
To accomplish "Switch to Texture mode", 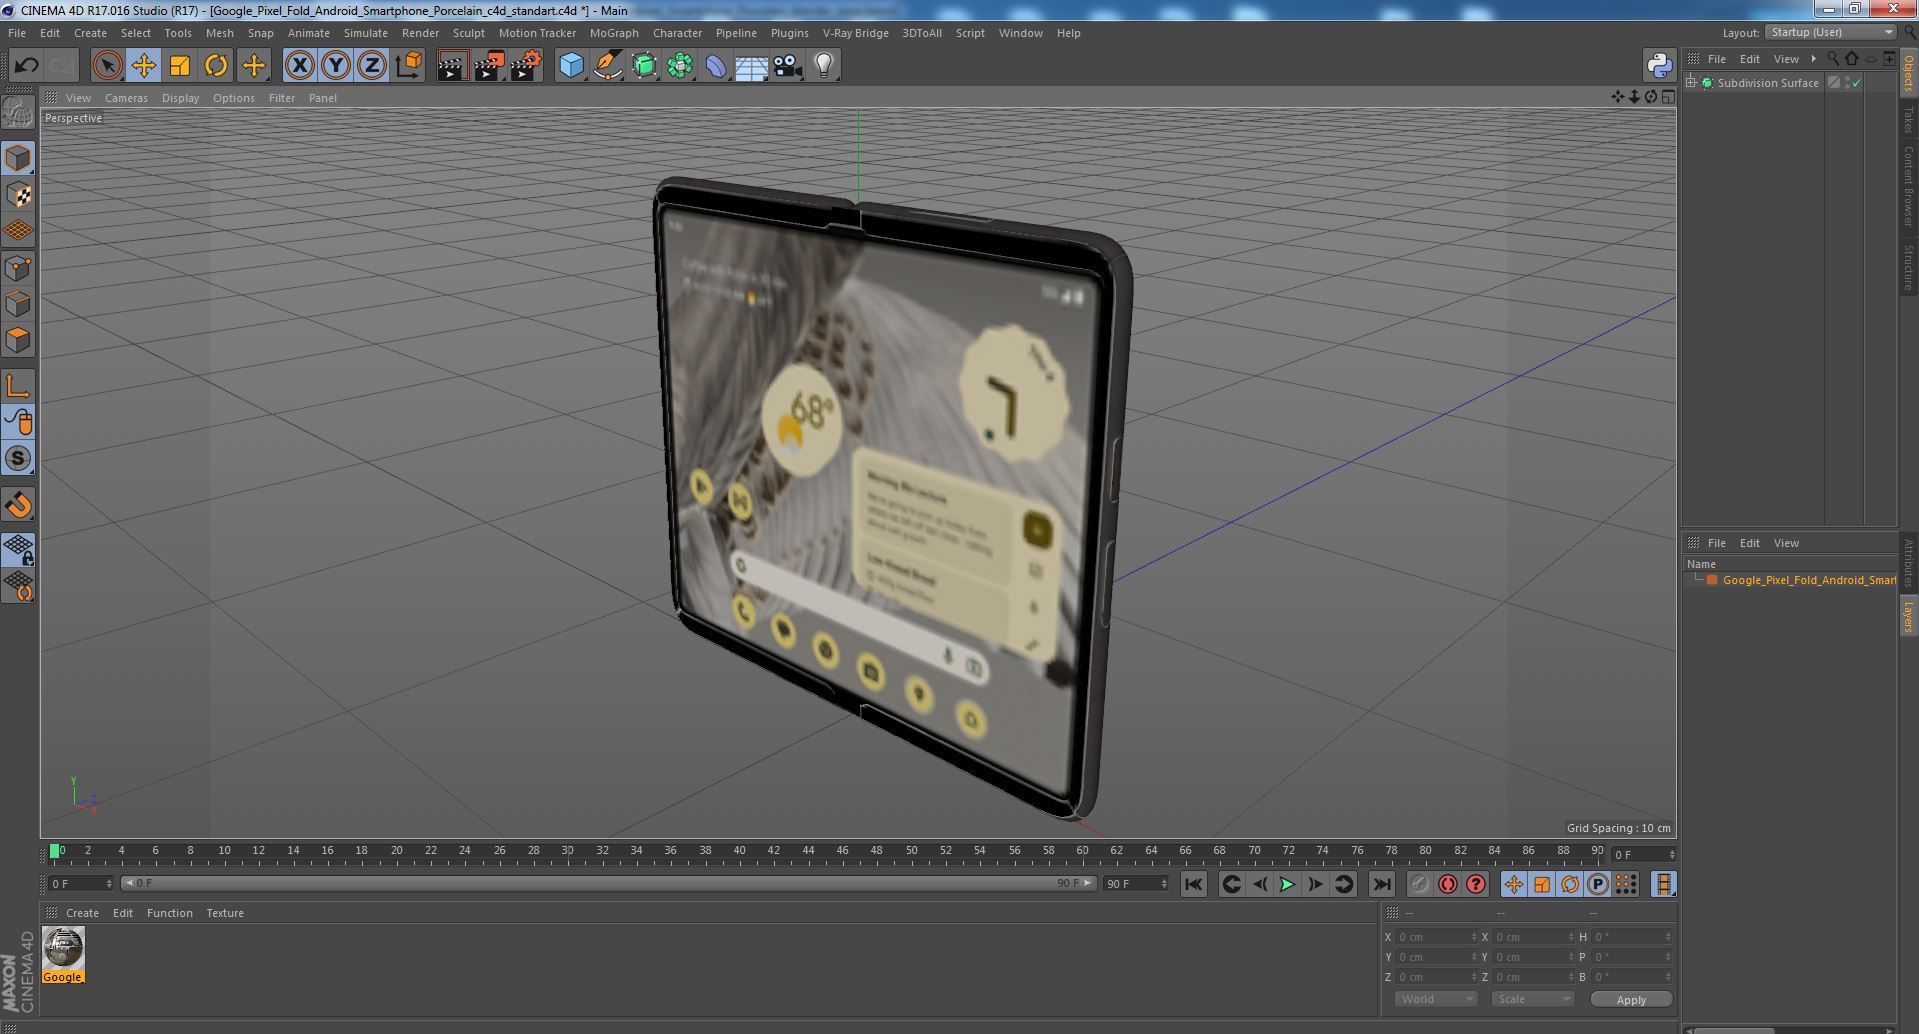I will [18, 194].
